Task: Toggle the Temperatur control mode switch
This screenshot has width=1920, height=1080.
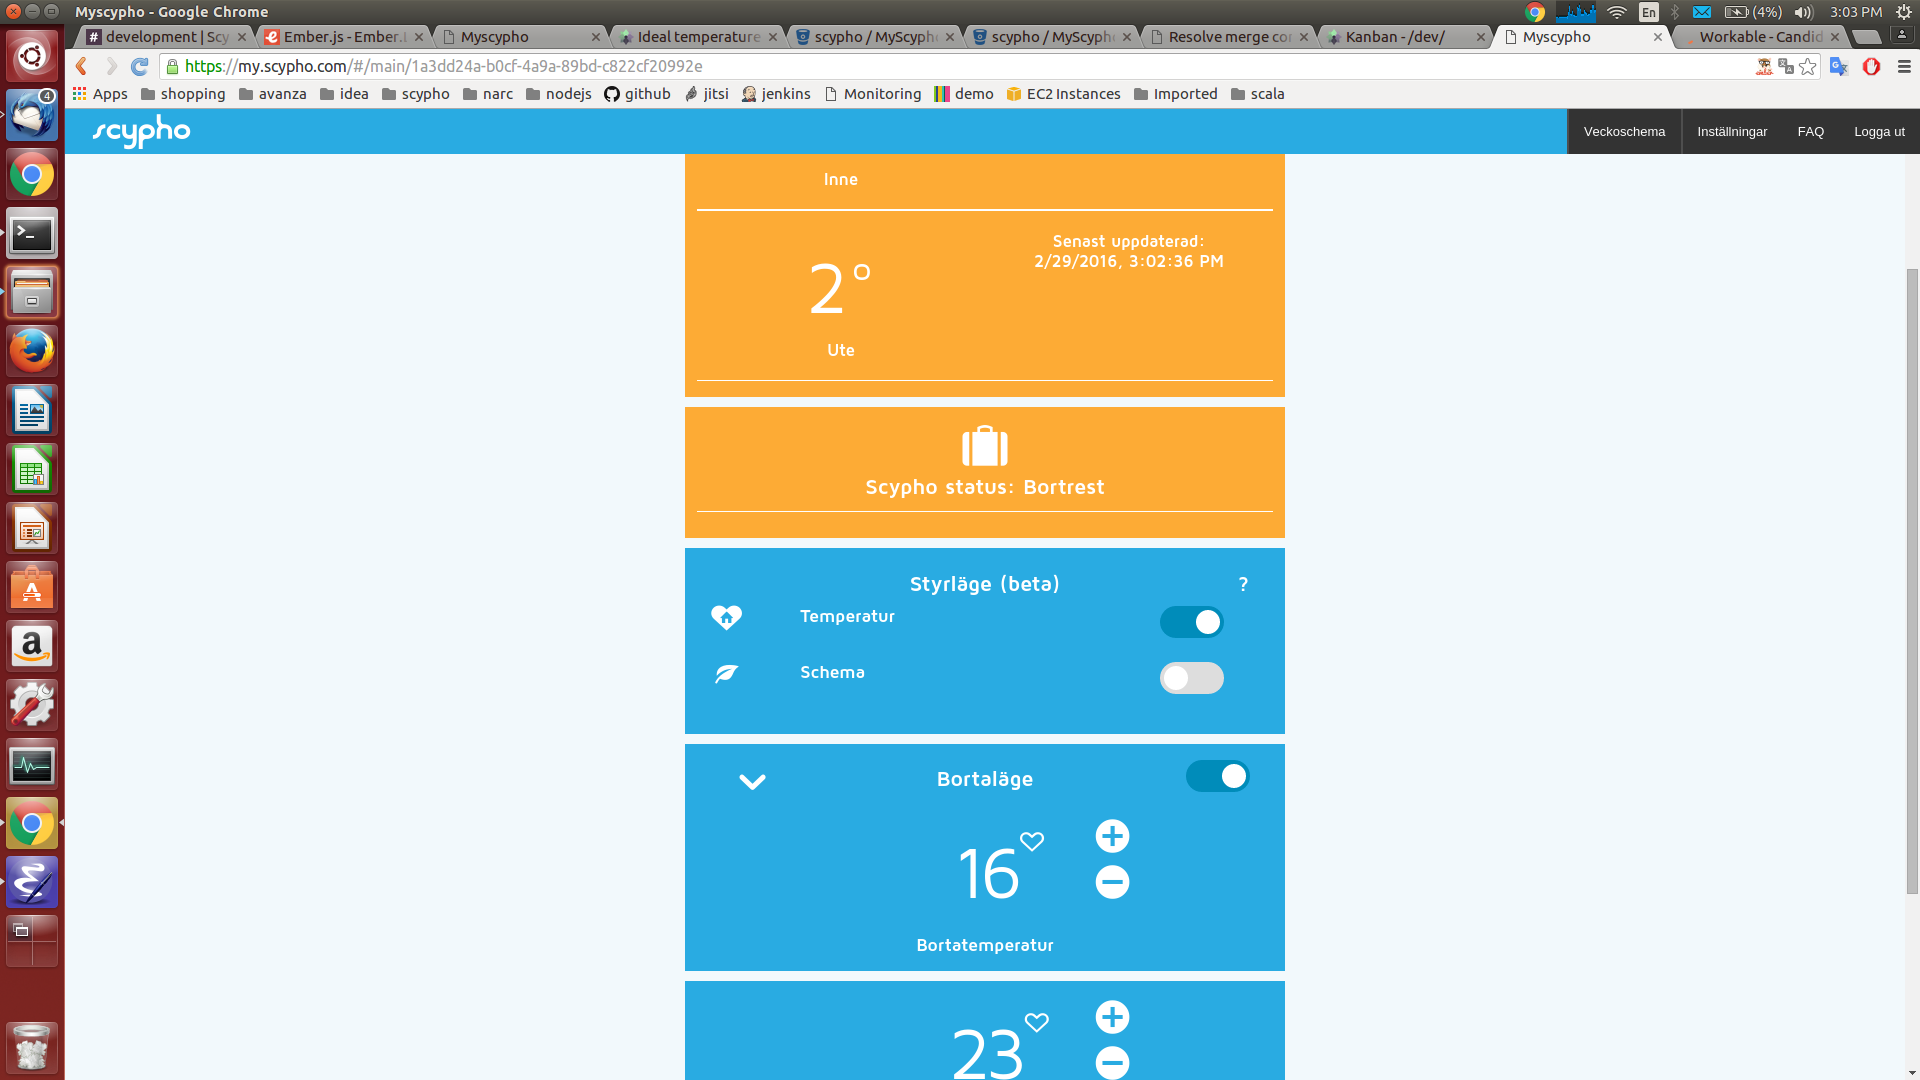Action: [x=1191, y=622]
